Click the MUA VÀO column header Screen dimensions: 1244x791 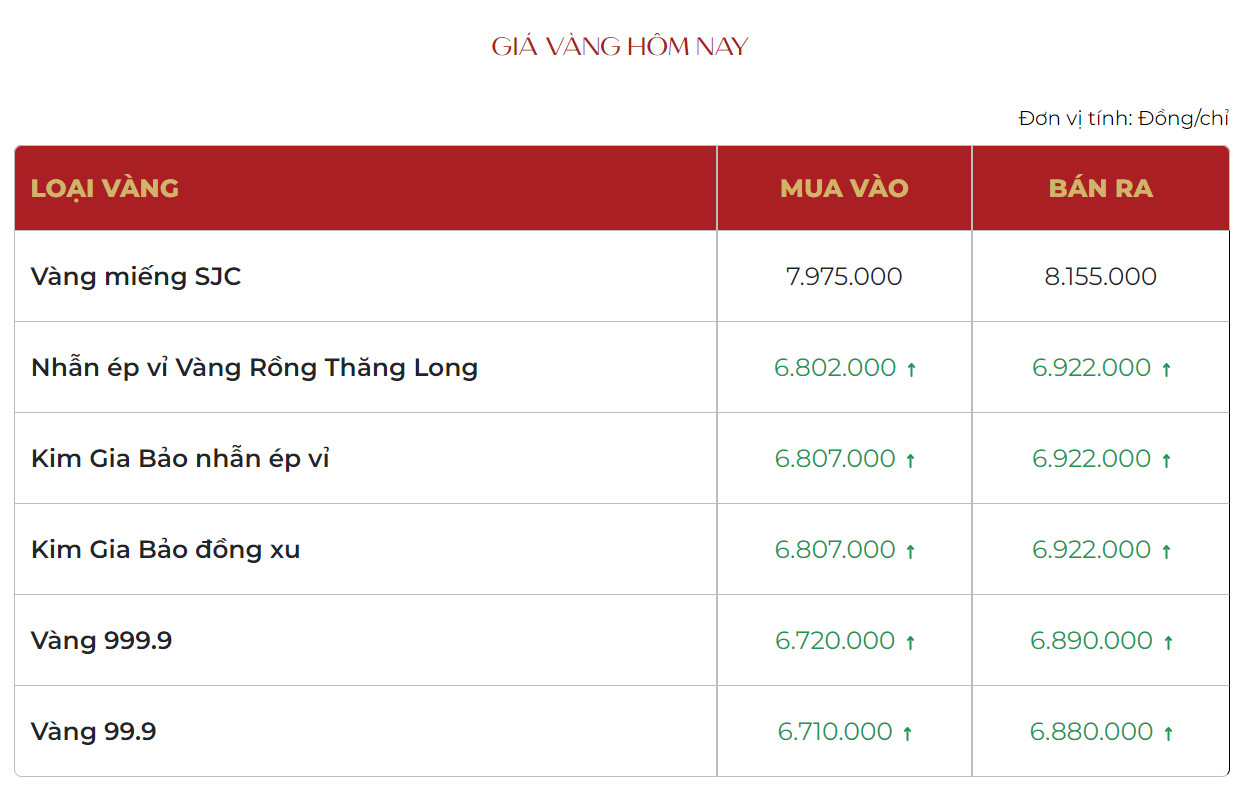pos(844,188)
